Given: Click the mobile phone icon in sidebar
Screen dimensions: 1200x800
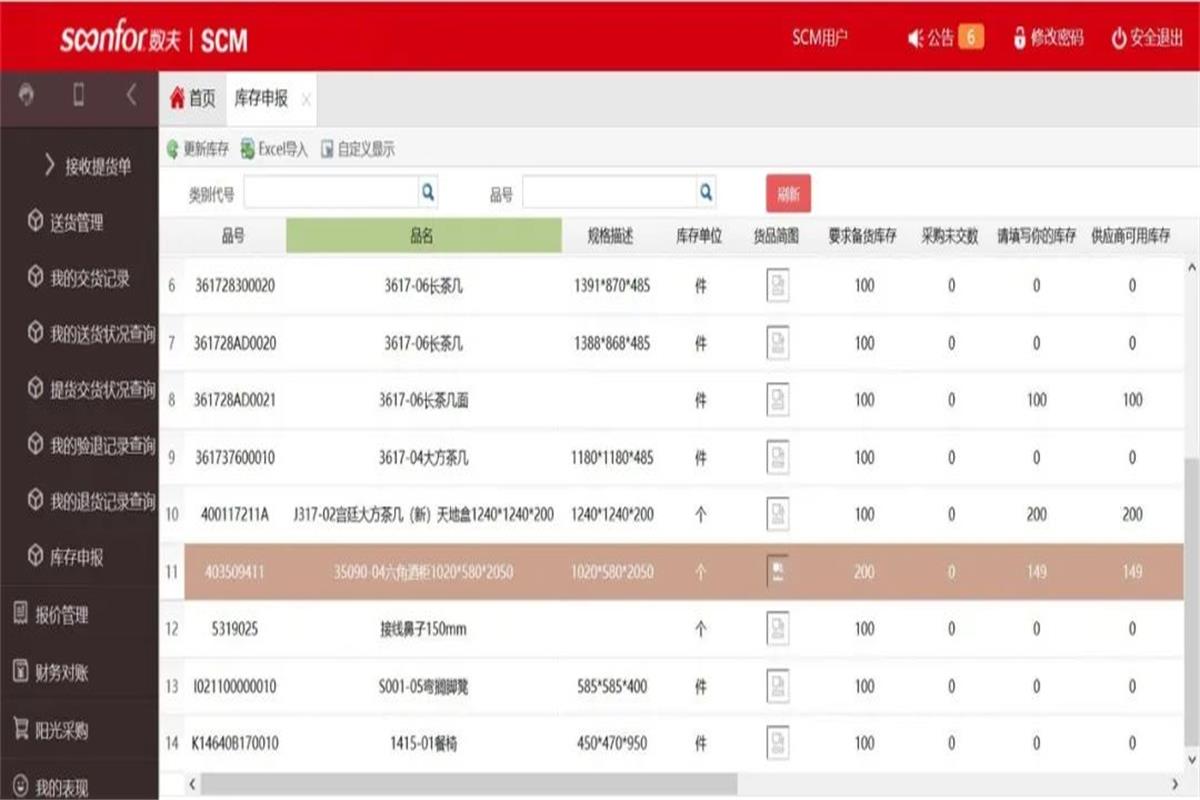Looking at the screenshot, I should point(79,95).
